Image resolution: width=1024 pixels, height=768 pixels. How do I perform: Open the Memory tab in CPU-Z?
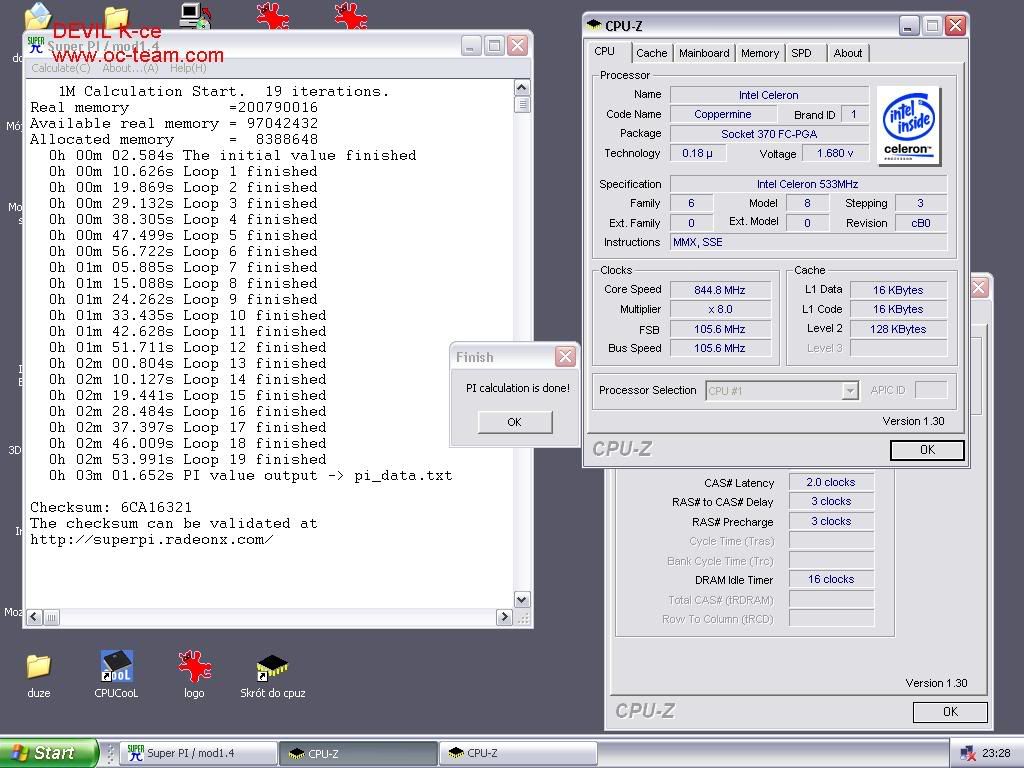(x=760, y=53)
